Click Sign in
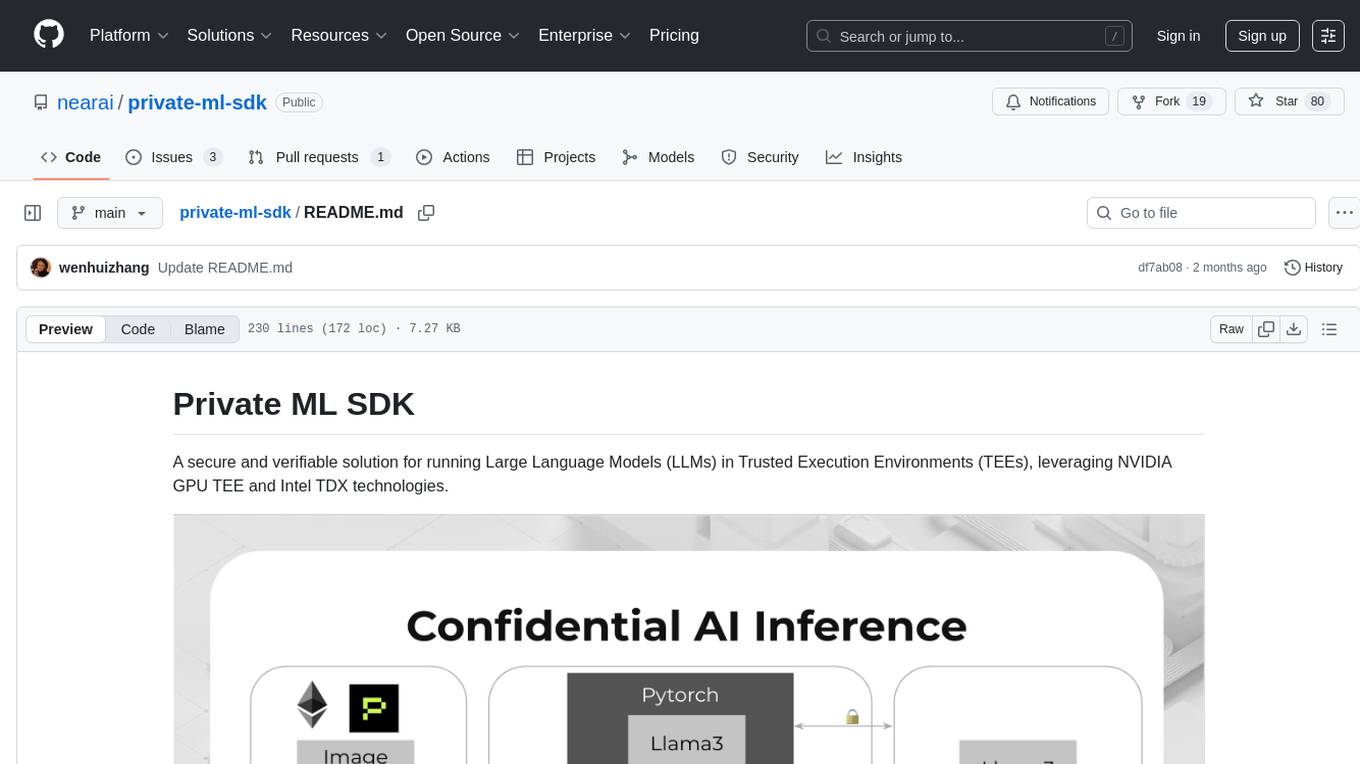 pos(1178,36)
